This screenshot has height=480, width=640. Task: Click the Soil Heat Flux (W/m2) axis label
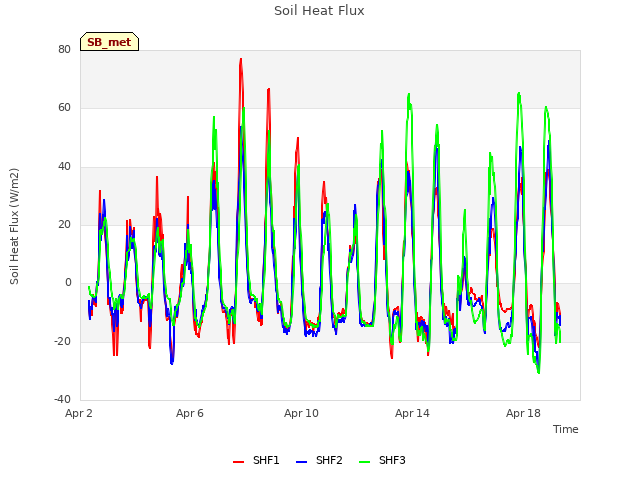(x=14, y=226)
